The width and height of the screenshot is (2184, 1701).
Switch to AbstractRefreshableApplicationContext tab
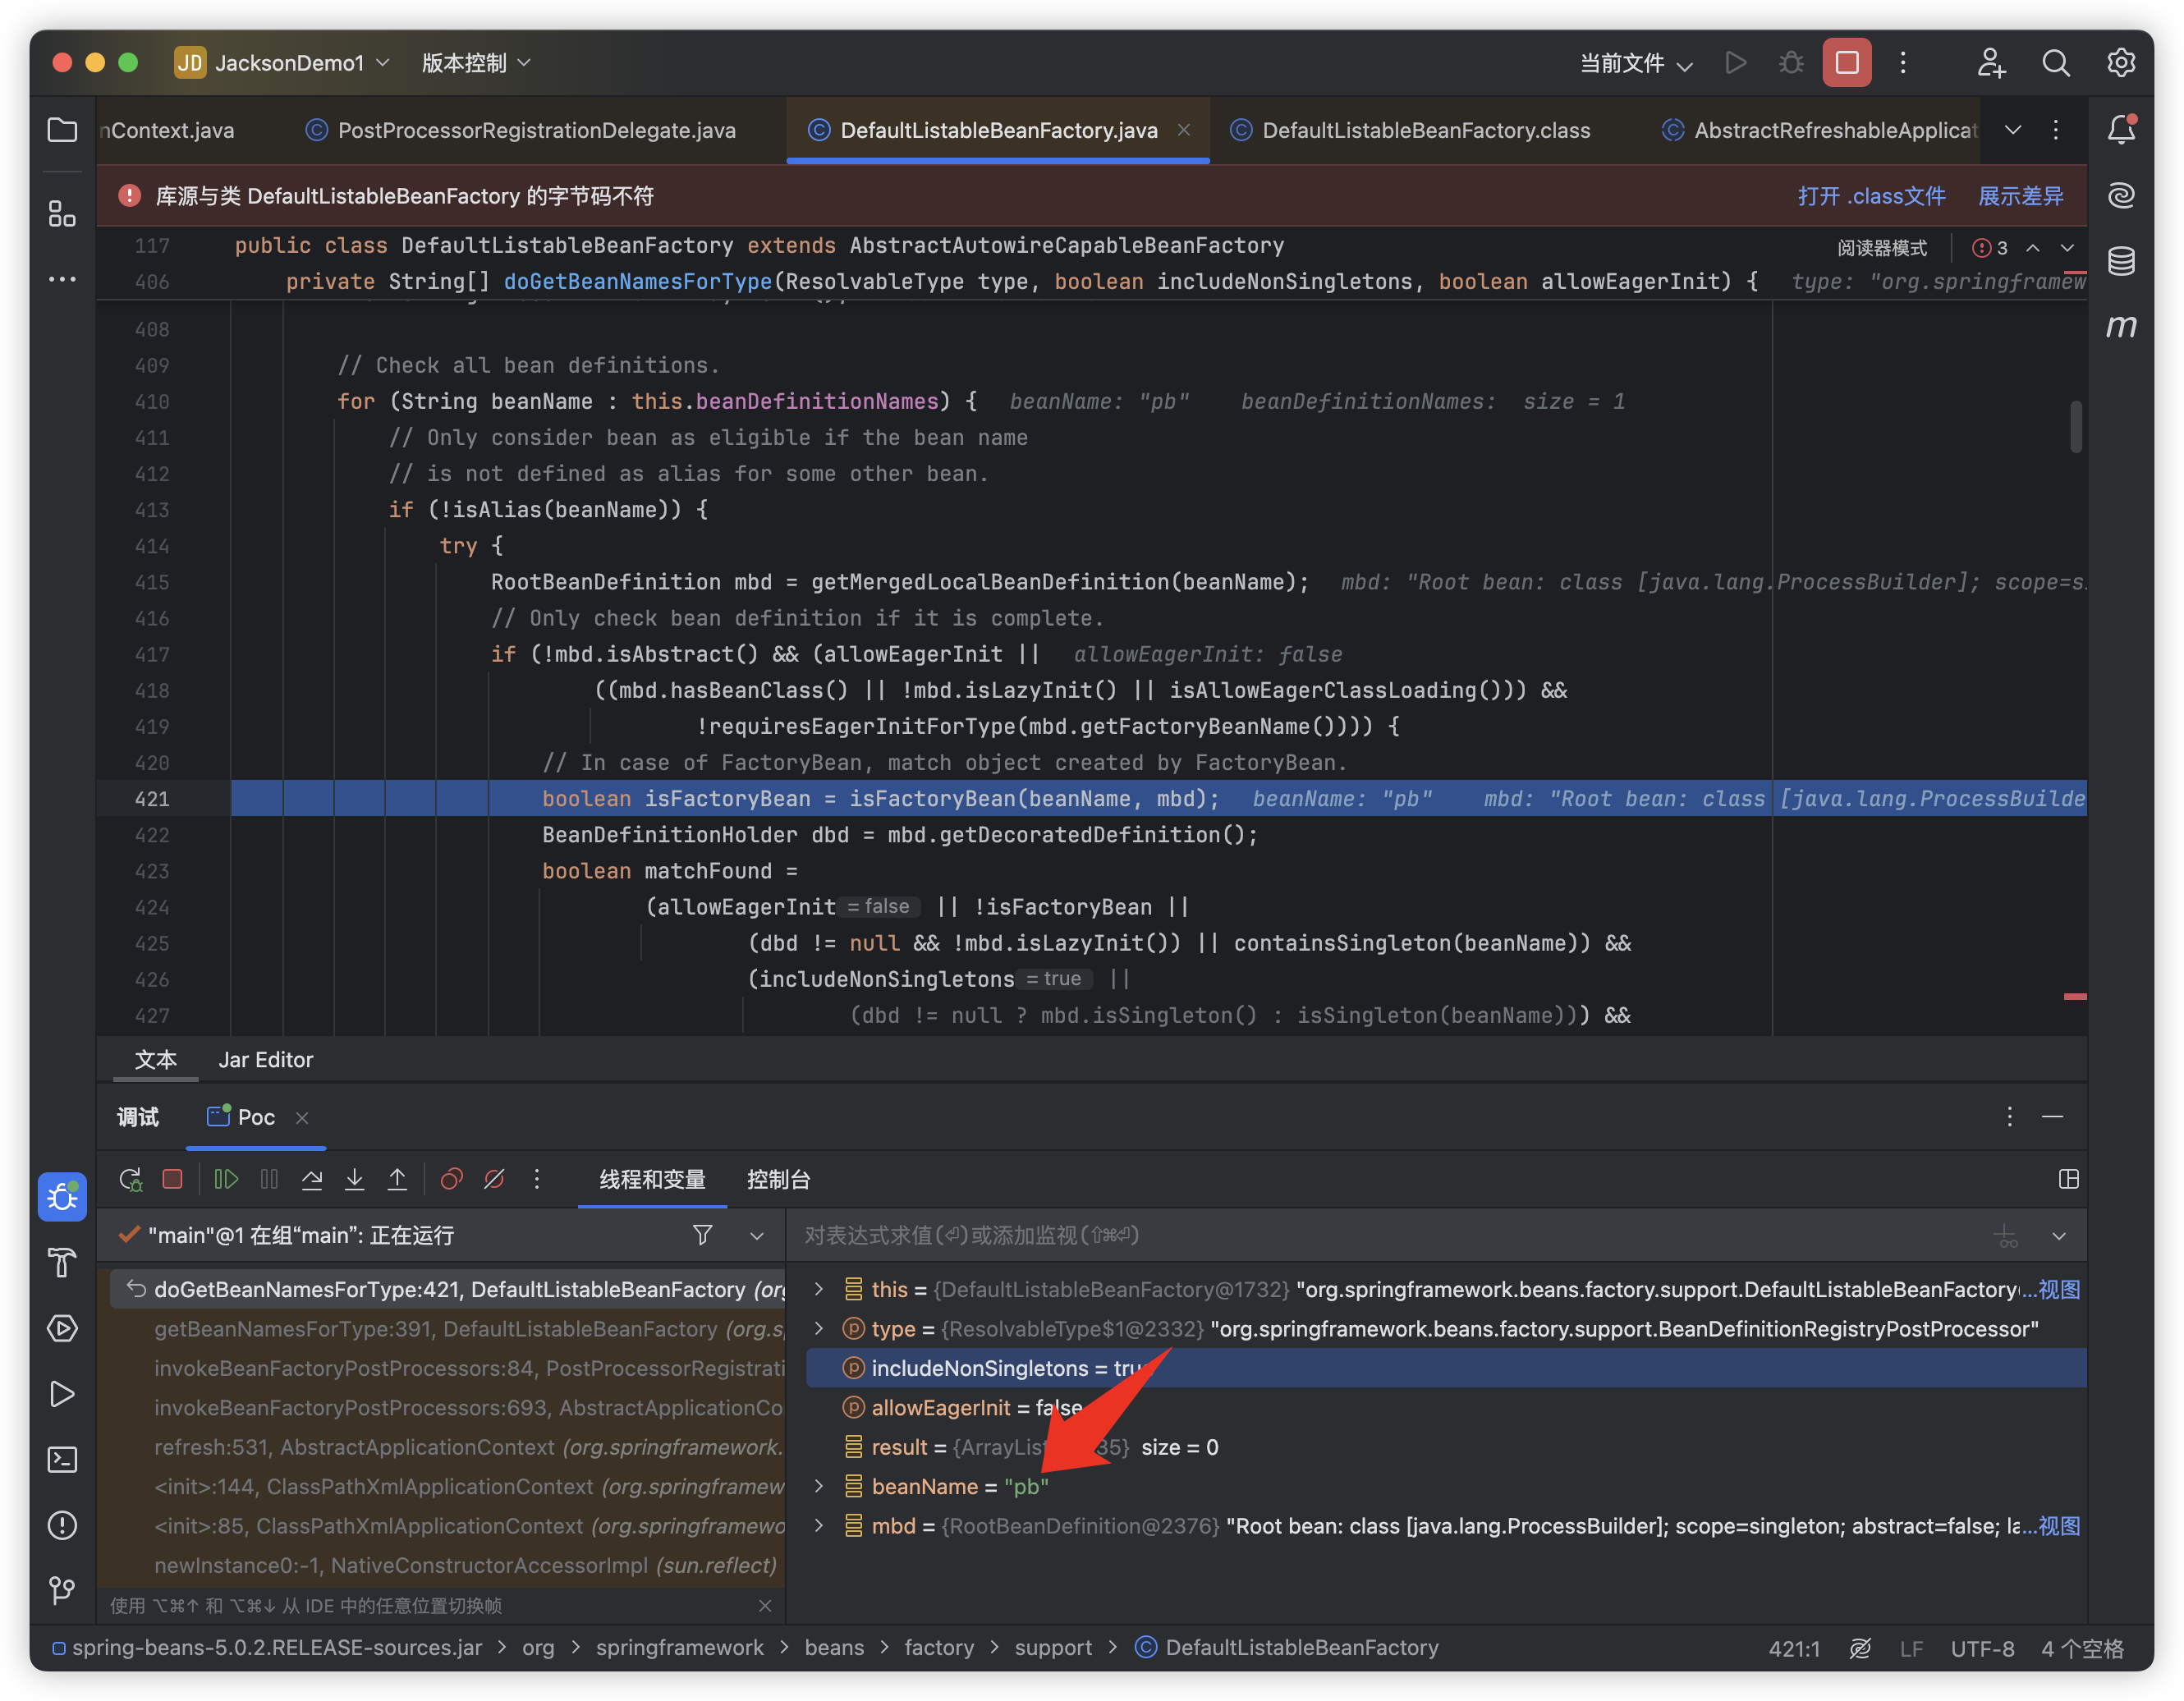[x=1820, y=130]
